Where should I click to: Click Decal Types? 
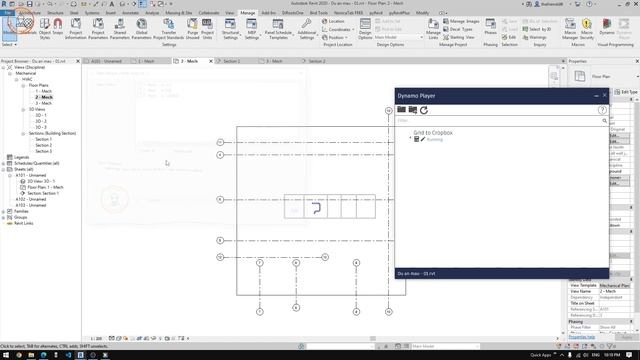(458, 29)
